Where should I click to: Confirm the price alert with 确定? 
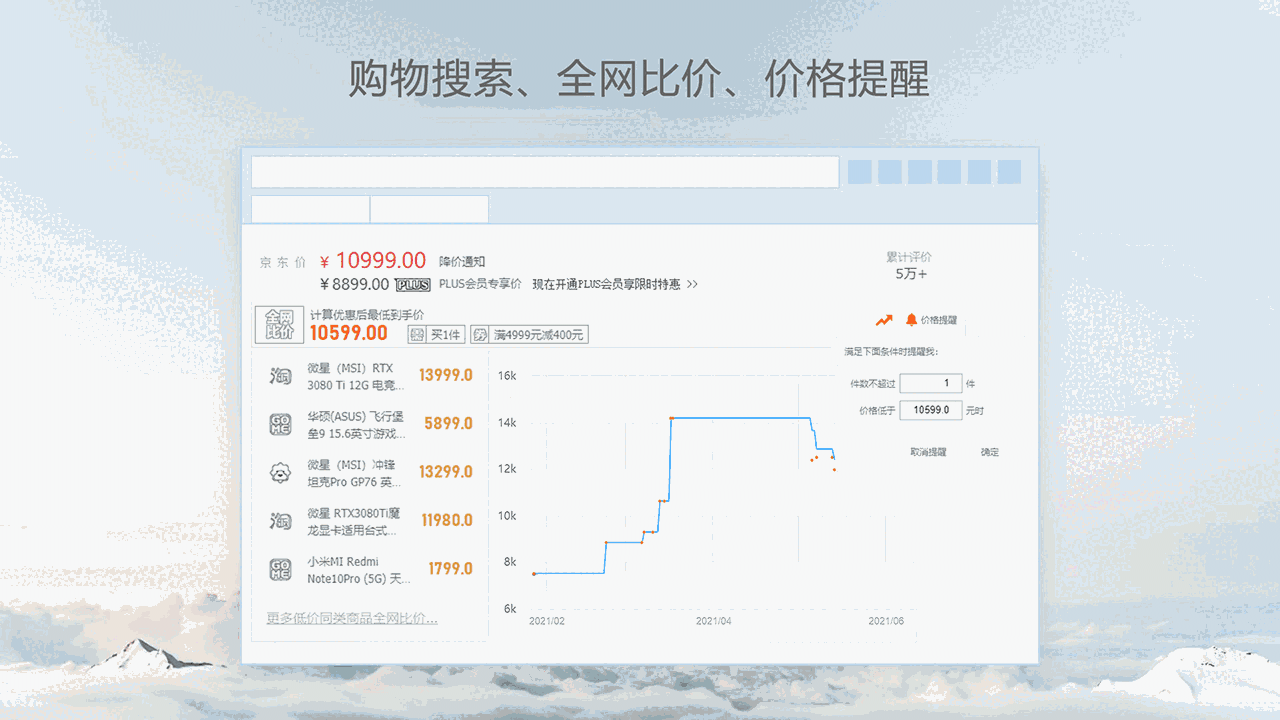click(989, 452)
